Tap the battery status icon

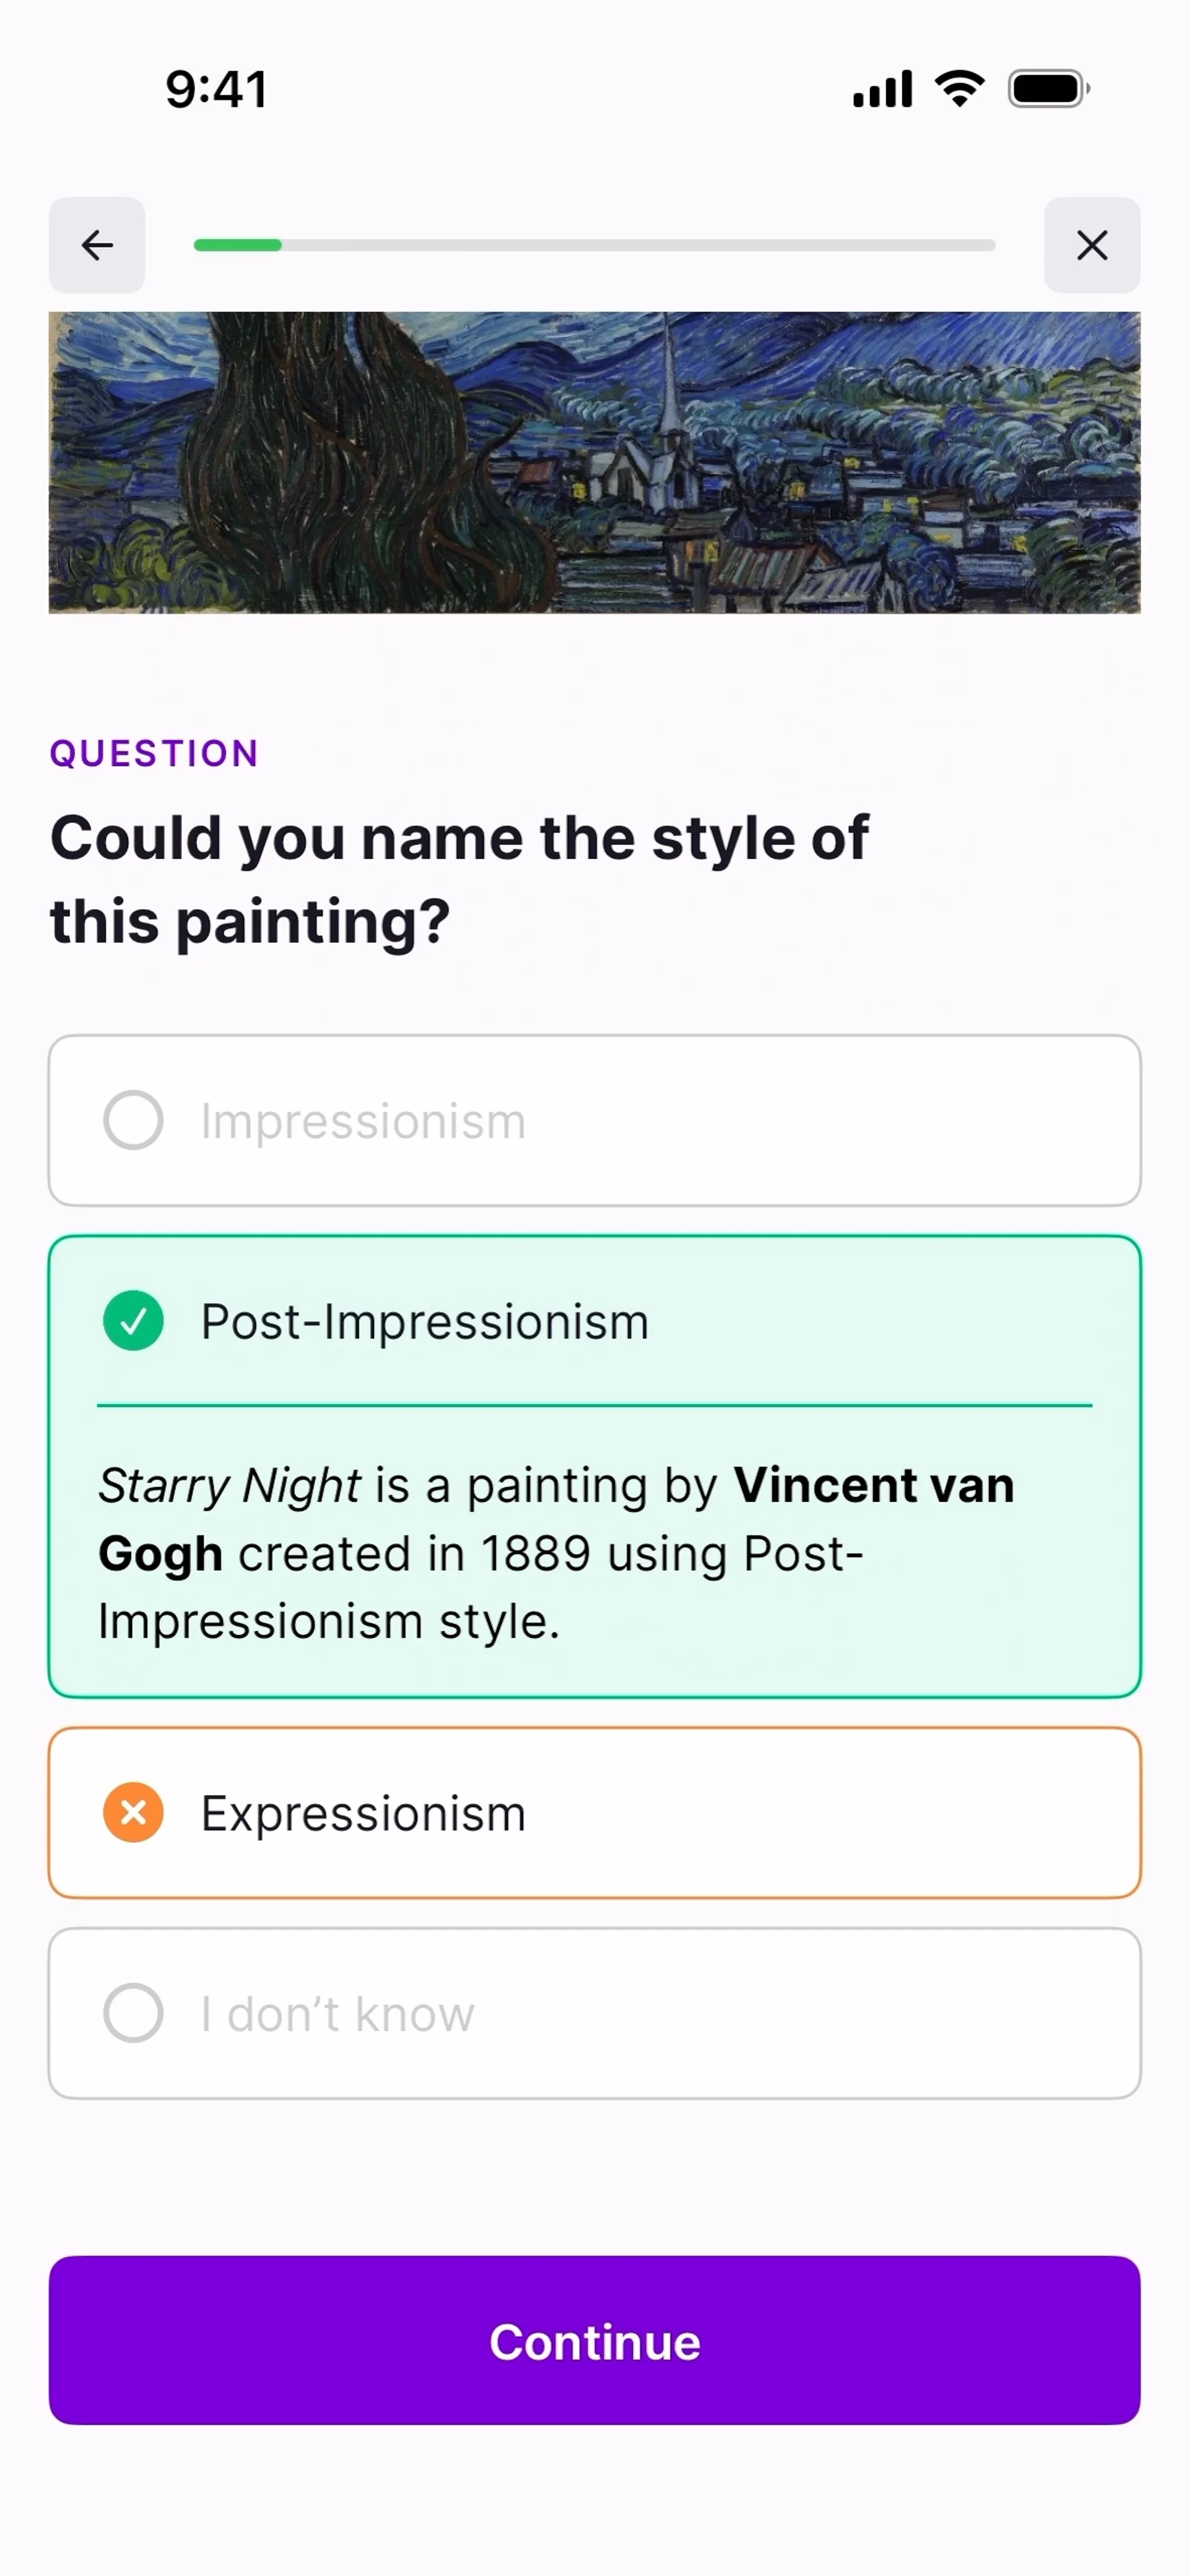[x=1048, y=89]
